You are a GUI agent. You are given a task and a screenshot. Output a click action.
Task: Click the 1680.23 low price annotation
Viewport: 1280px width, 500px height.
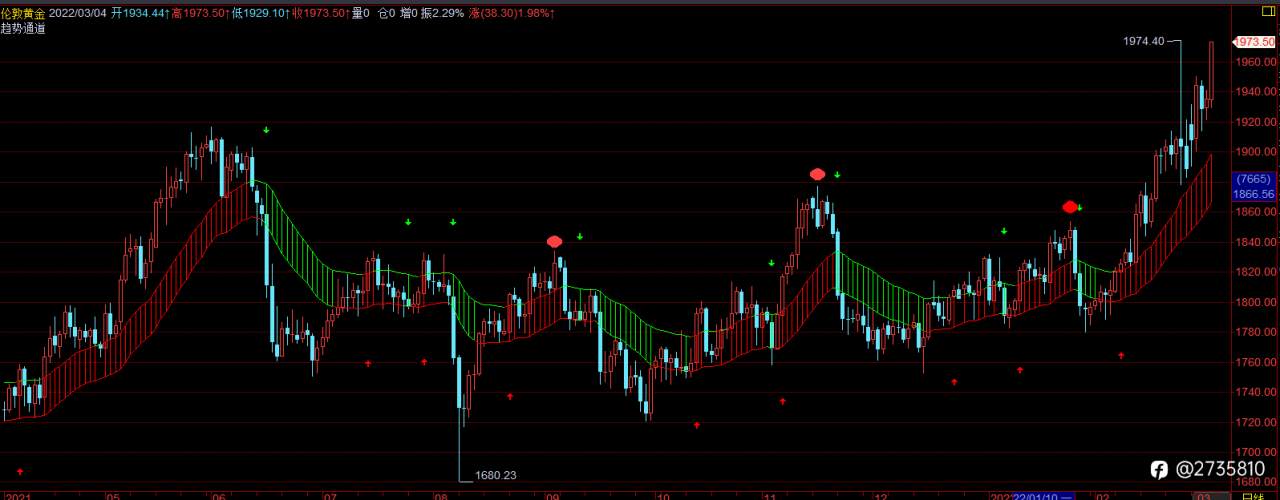(x=496, y=476)
